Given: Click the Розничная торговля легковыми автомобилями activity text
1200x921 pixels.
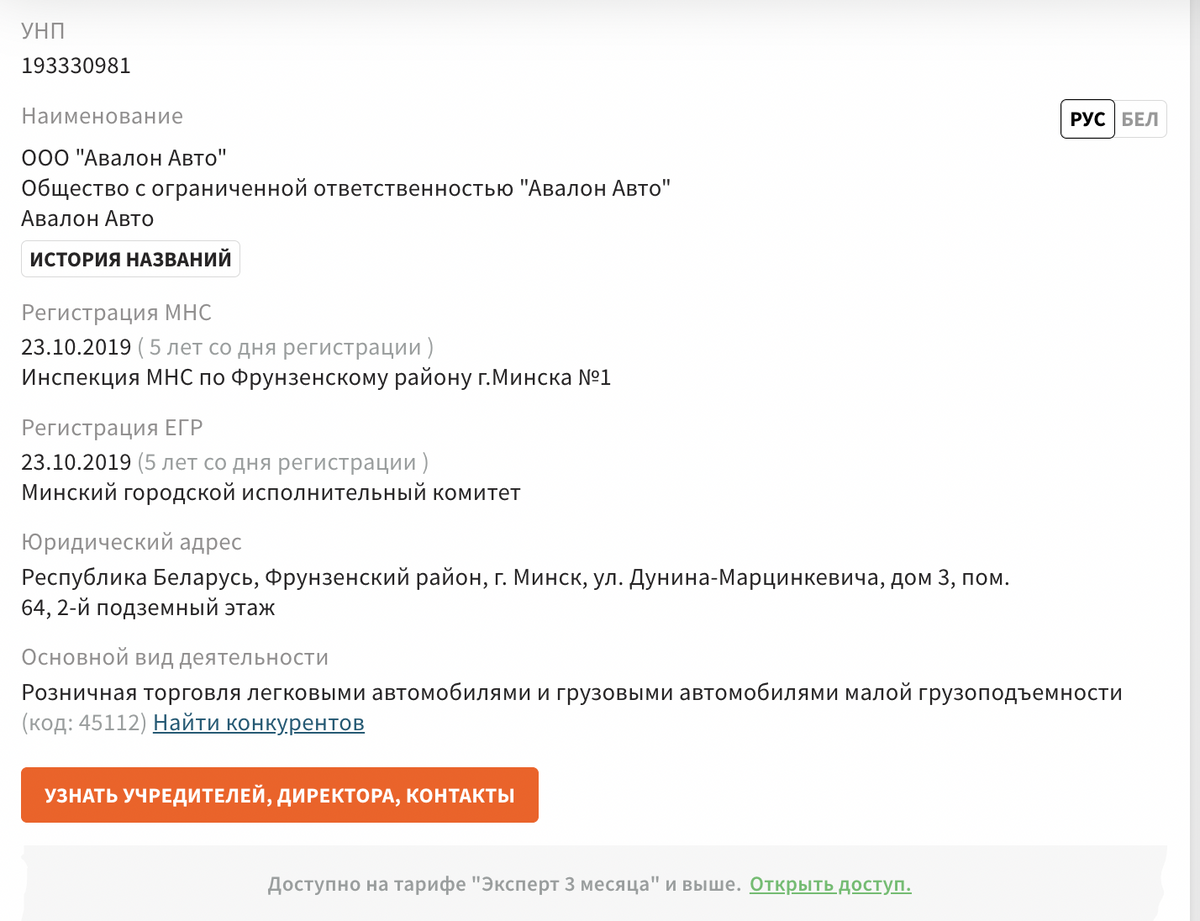Looking at the screenshot, I should pyautogui.click(x=571, y=693).
